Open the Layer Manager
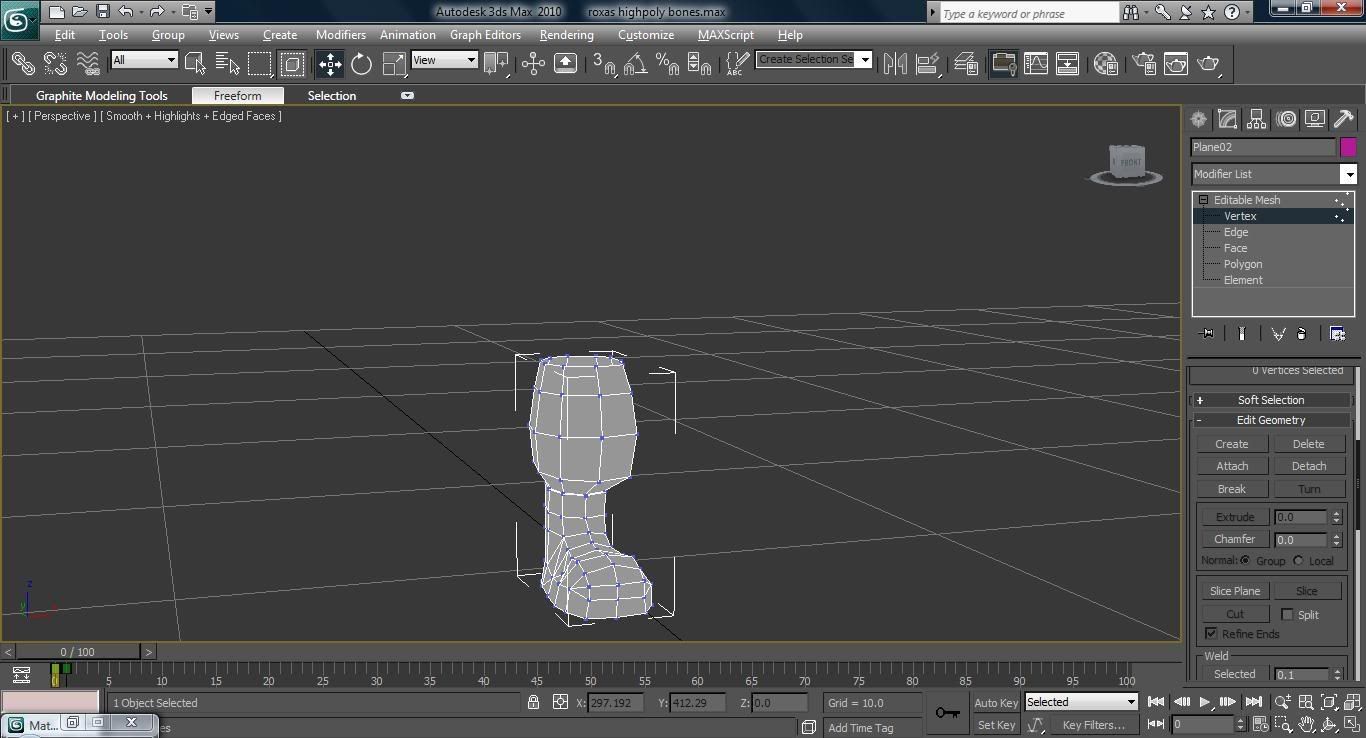The height and width of the screenshot is (738, 1366). tap(966, 64)
